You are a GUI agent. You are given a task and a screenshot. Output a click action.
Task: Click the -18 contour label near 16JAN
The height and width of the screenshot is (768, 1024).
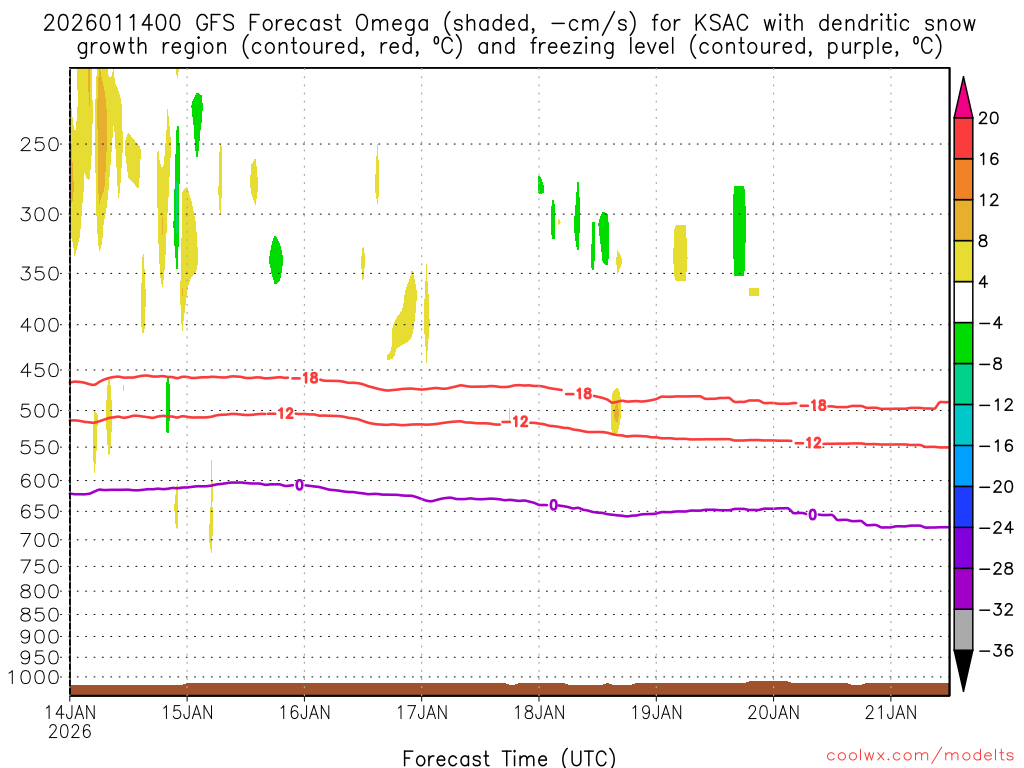click(x=305, y=378)
